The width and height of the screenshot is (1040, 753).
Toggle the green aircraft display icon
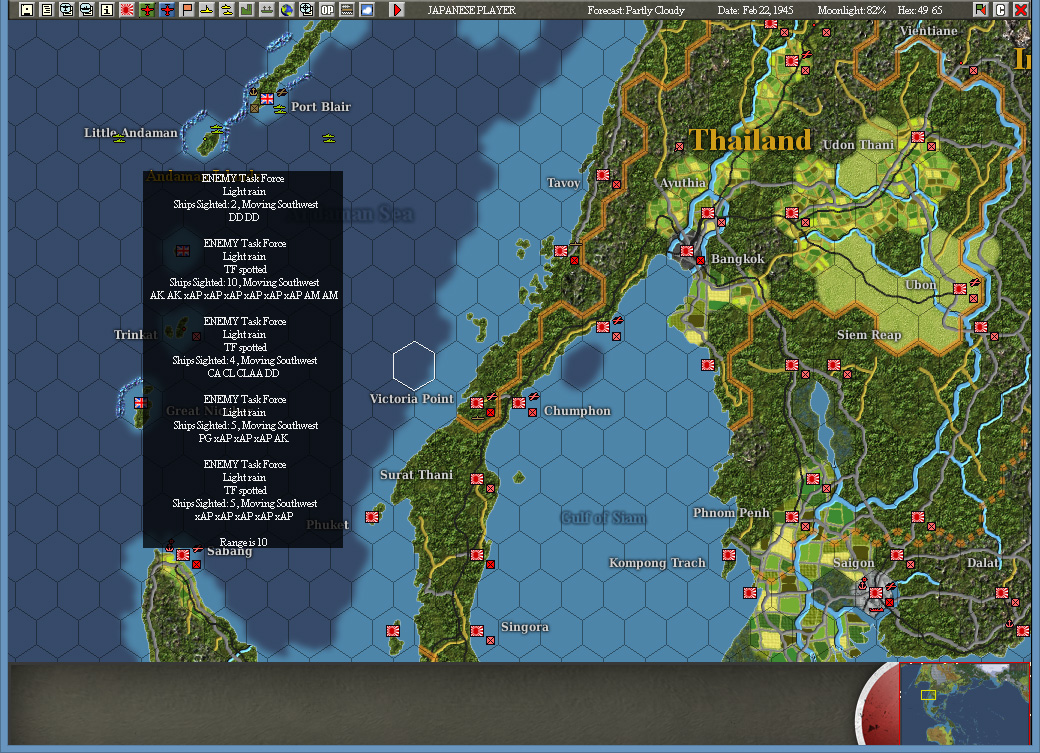[148, 10]
